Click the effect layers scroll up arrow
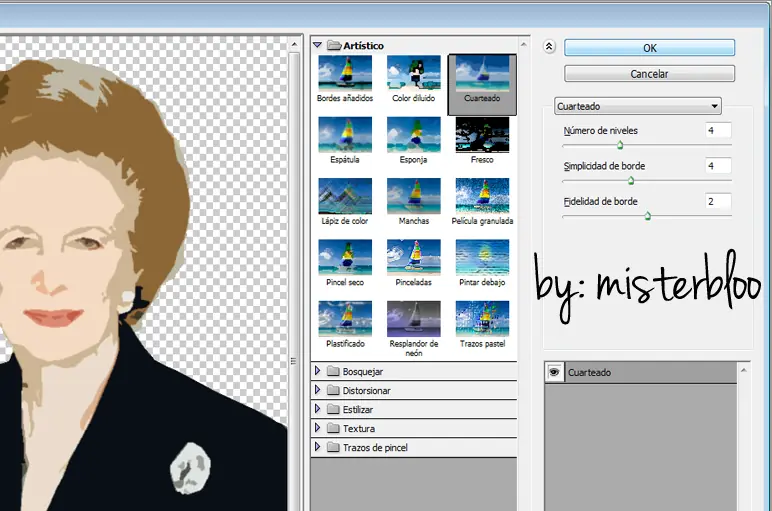Screen dimensions: 772x511 (744, 370)
